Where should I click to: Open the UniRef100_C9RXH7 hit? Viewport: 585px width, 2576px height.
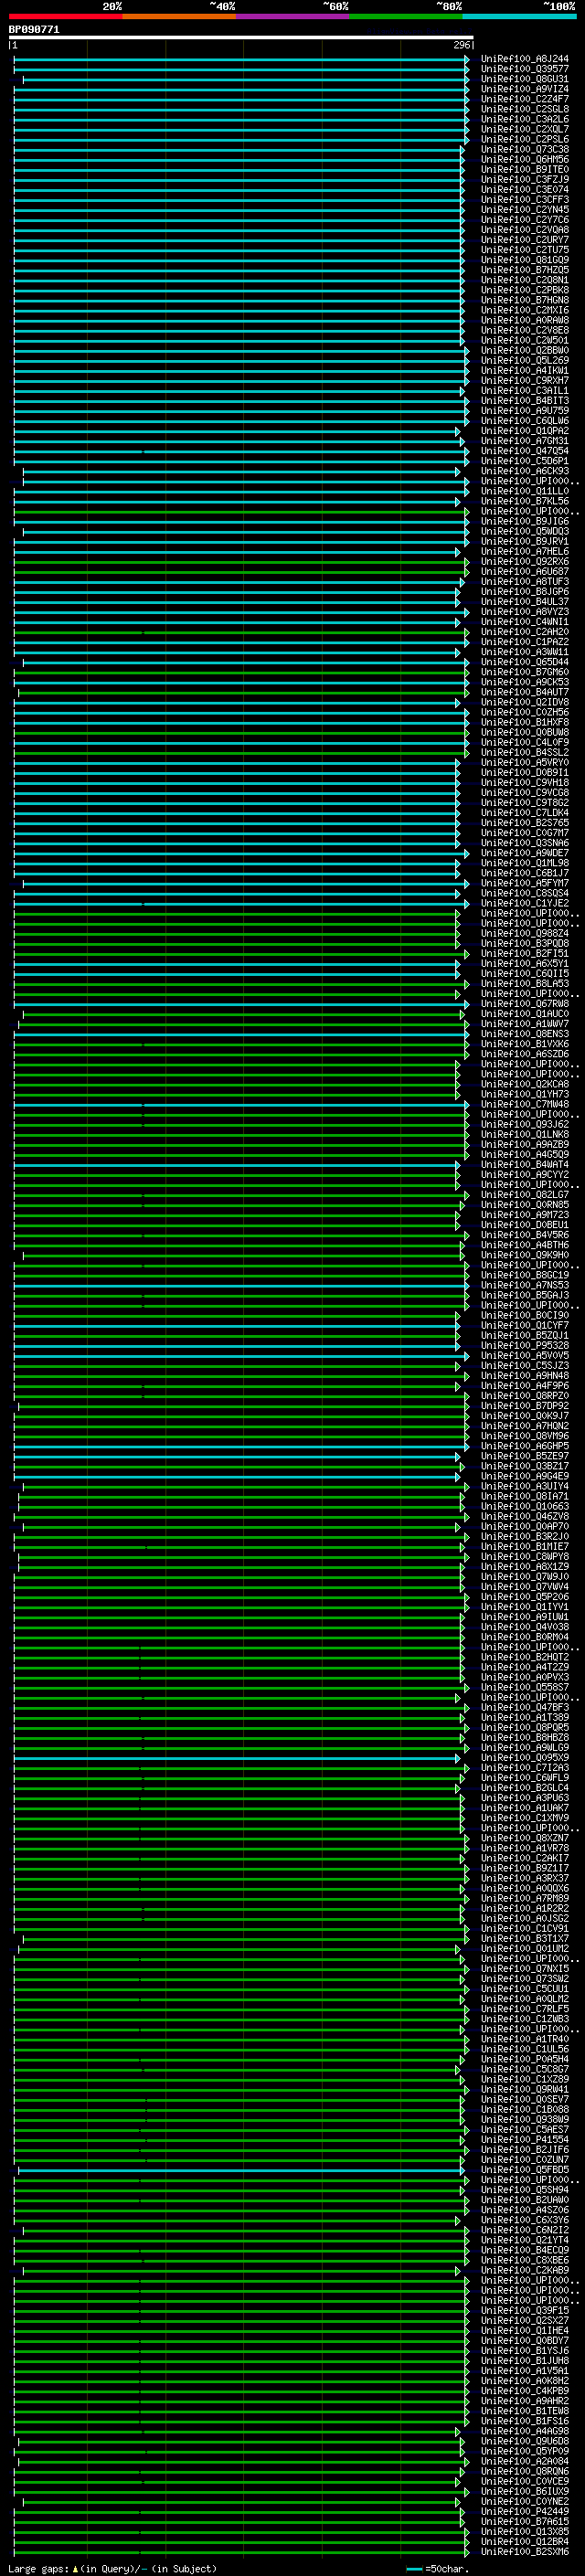(x=525, y=381)
